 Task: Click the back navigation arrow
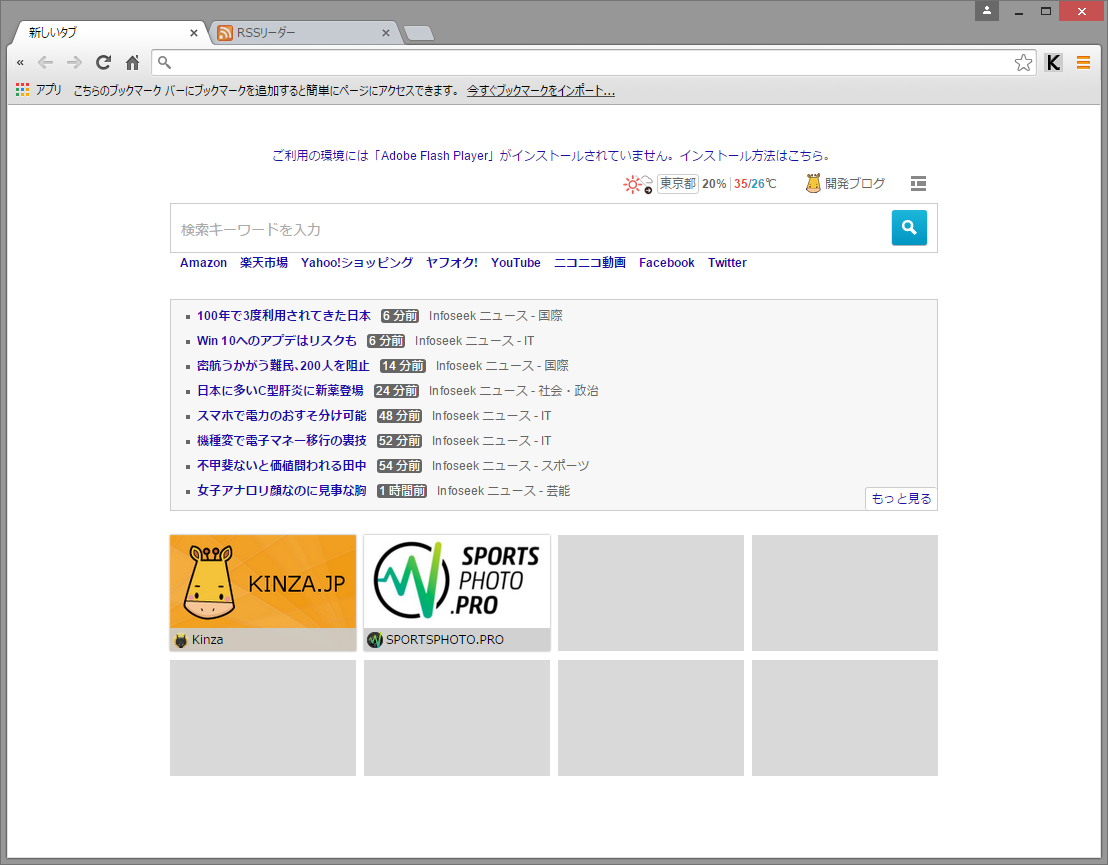tap(45, 62)
